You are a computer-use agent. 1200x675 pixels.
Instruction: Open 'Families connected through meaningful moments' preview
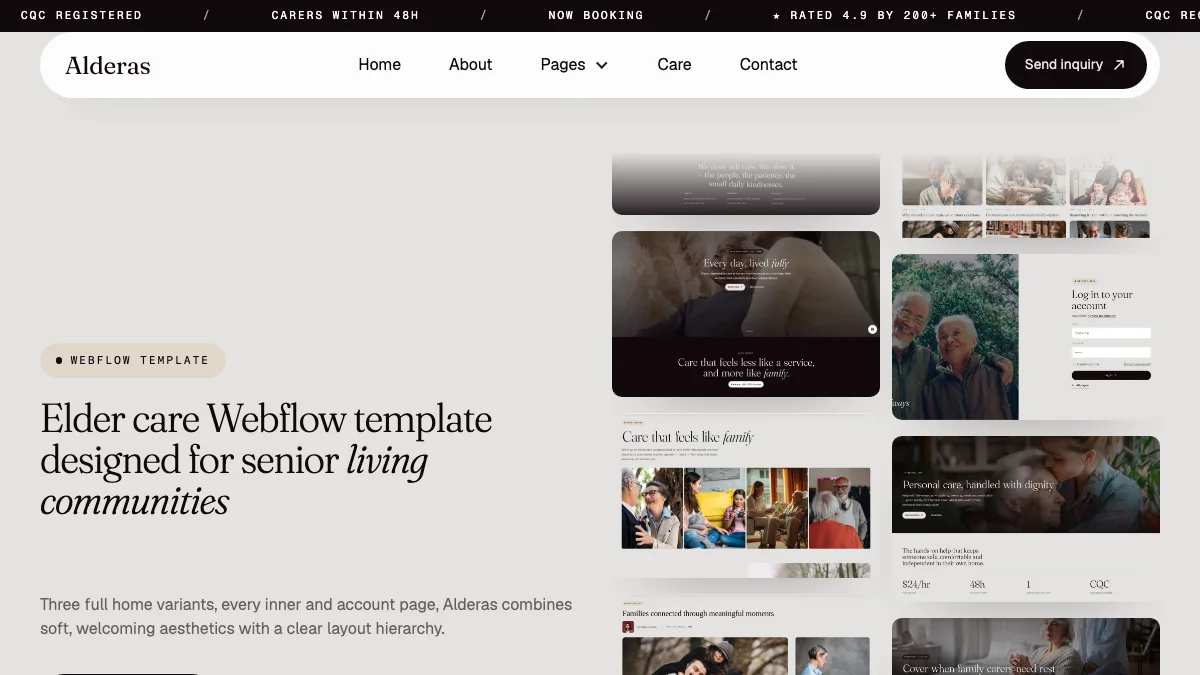pos(746,635)
